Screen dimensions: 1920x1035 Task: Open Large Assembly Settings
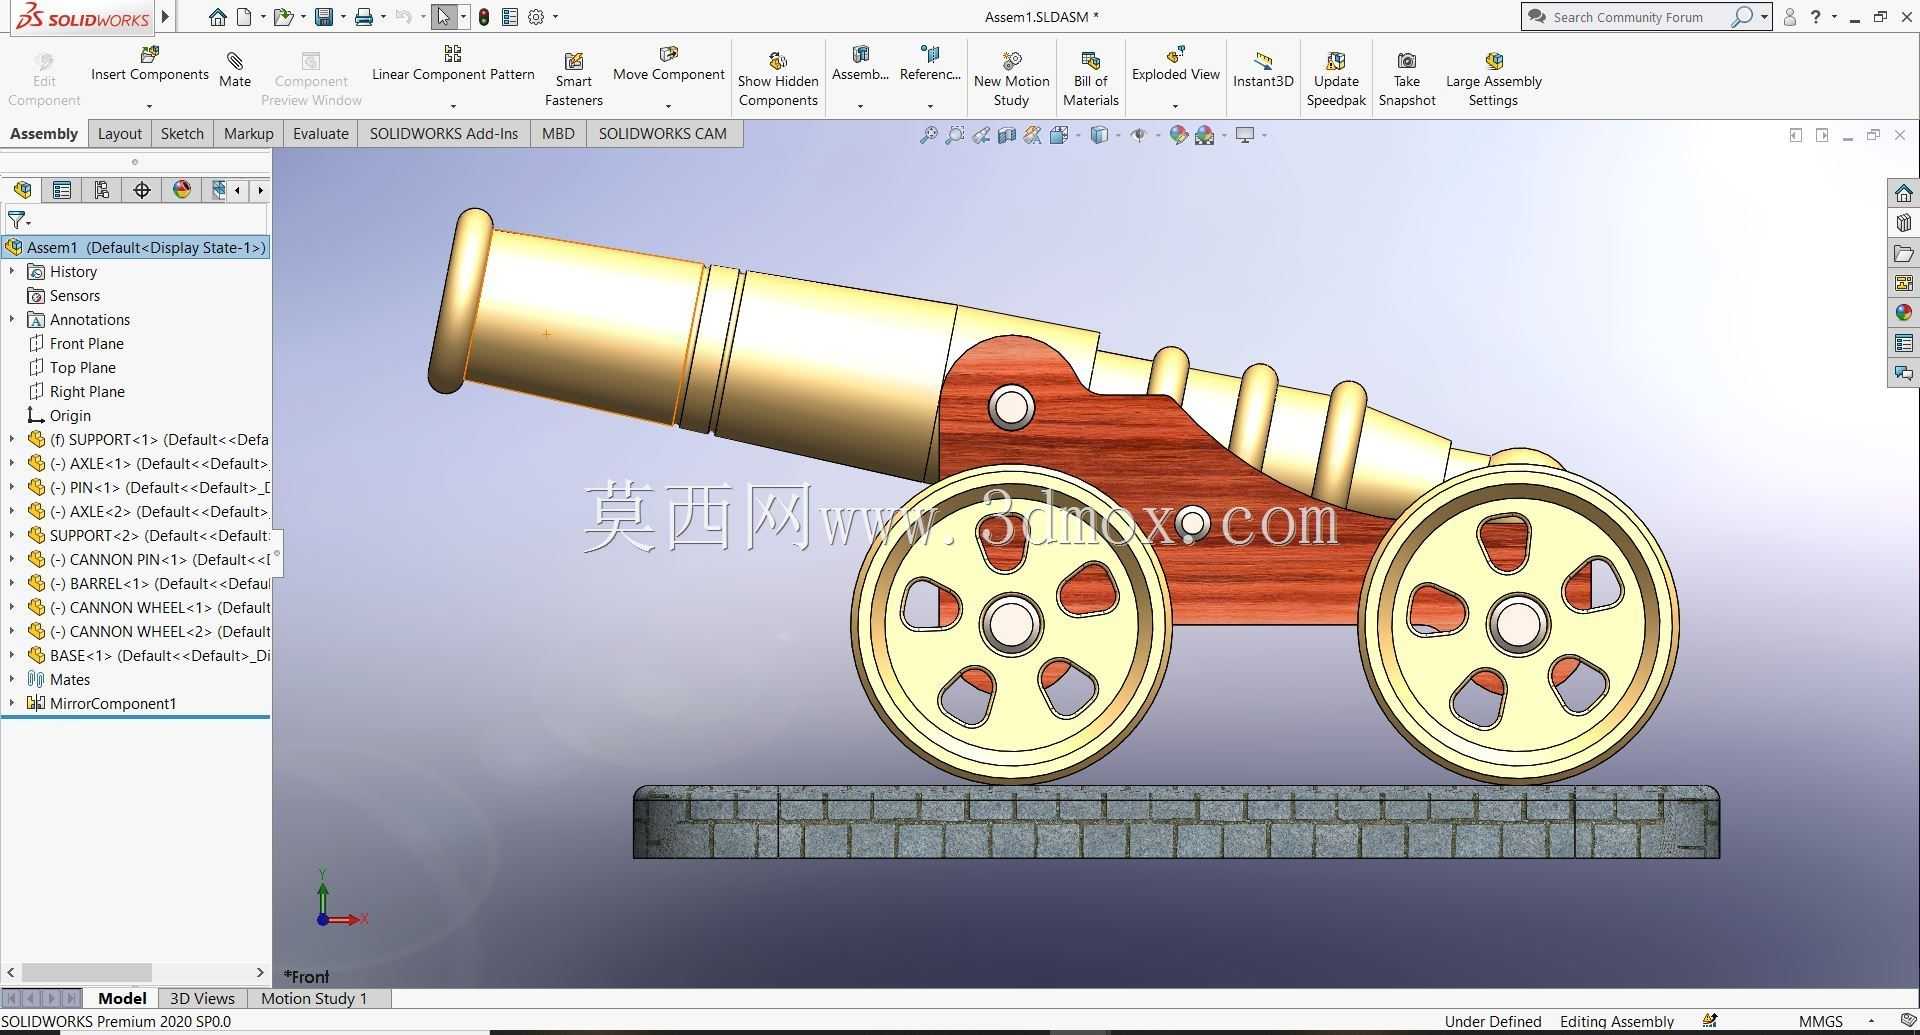click(x=1493, y=79)
